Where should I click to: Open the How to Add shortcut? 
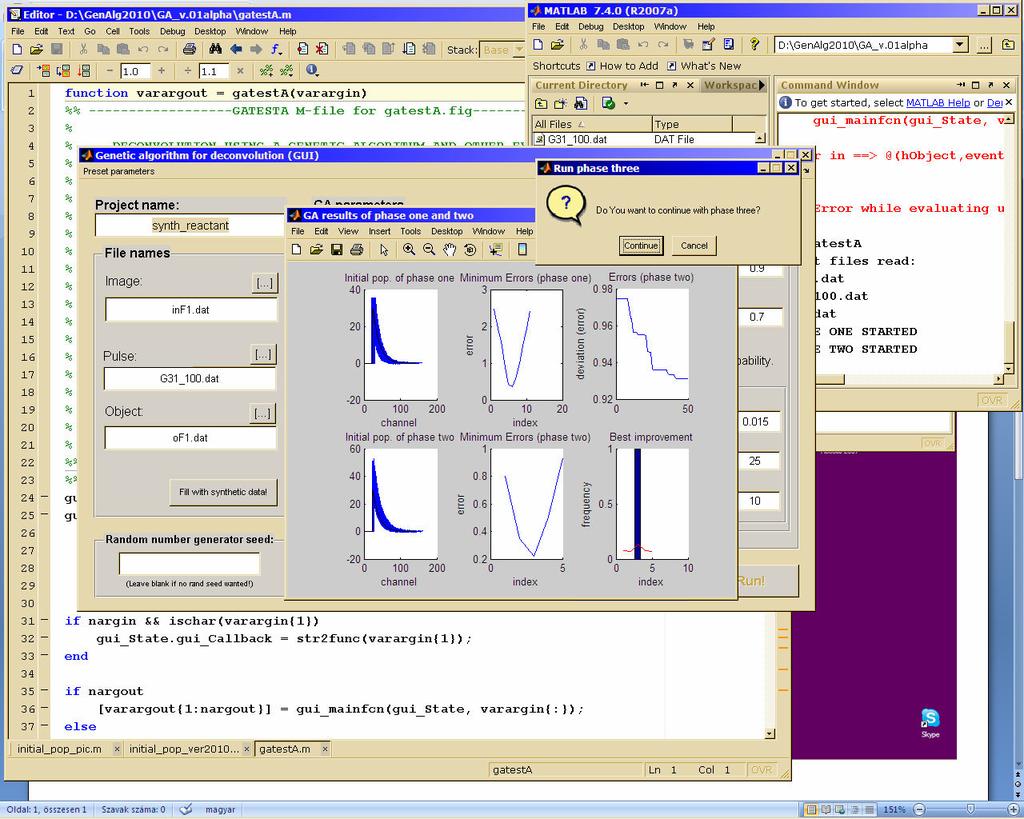pos(622,66)
